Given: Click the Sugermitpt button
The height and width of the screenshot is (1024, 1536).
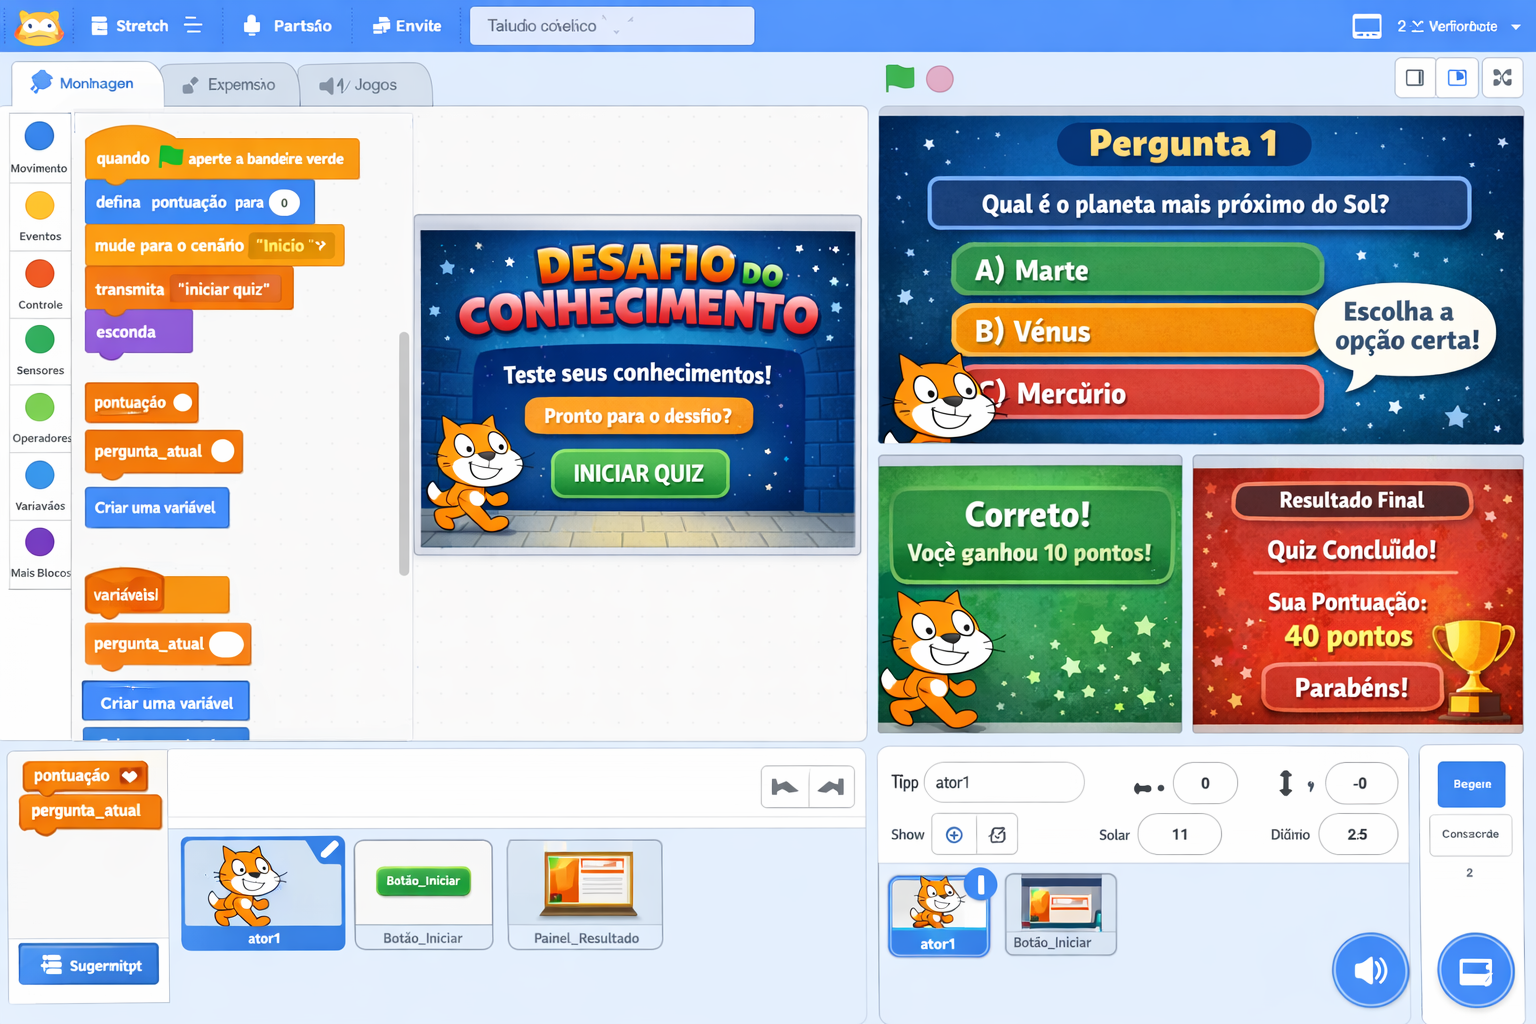Looking at the screenshot, I should click(x=89, y=965).
